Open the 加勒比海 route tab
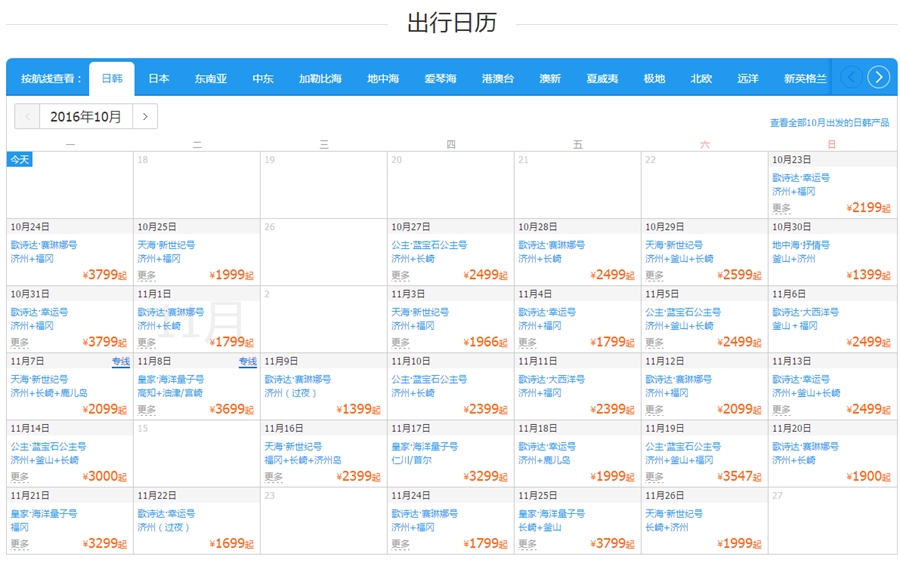This screenshot has height=566, width=900. [x=320, y=79]
